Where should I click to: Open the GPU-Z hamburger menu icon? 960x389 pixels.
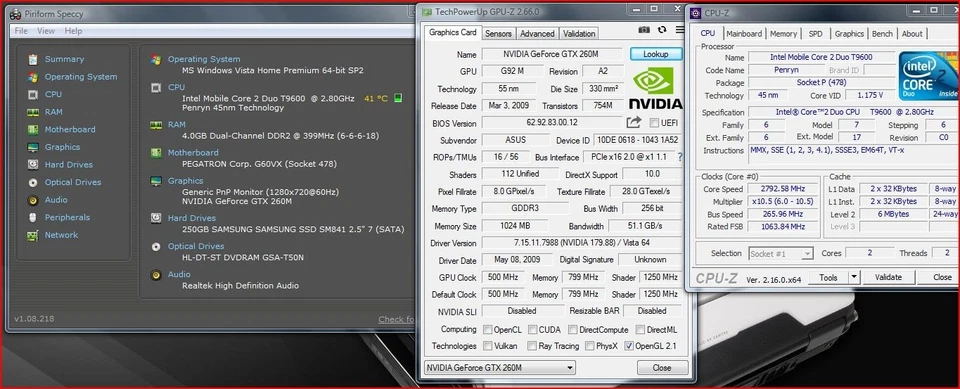[x=680, y=29]
